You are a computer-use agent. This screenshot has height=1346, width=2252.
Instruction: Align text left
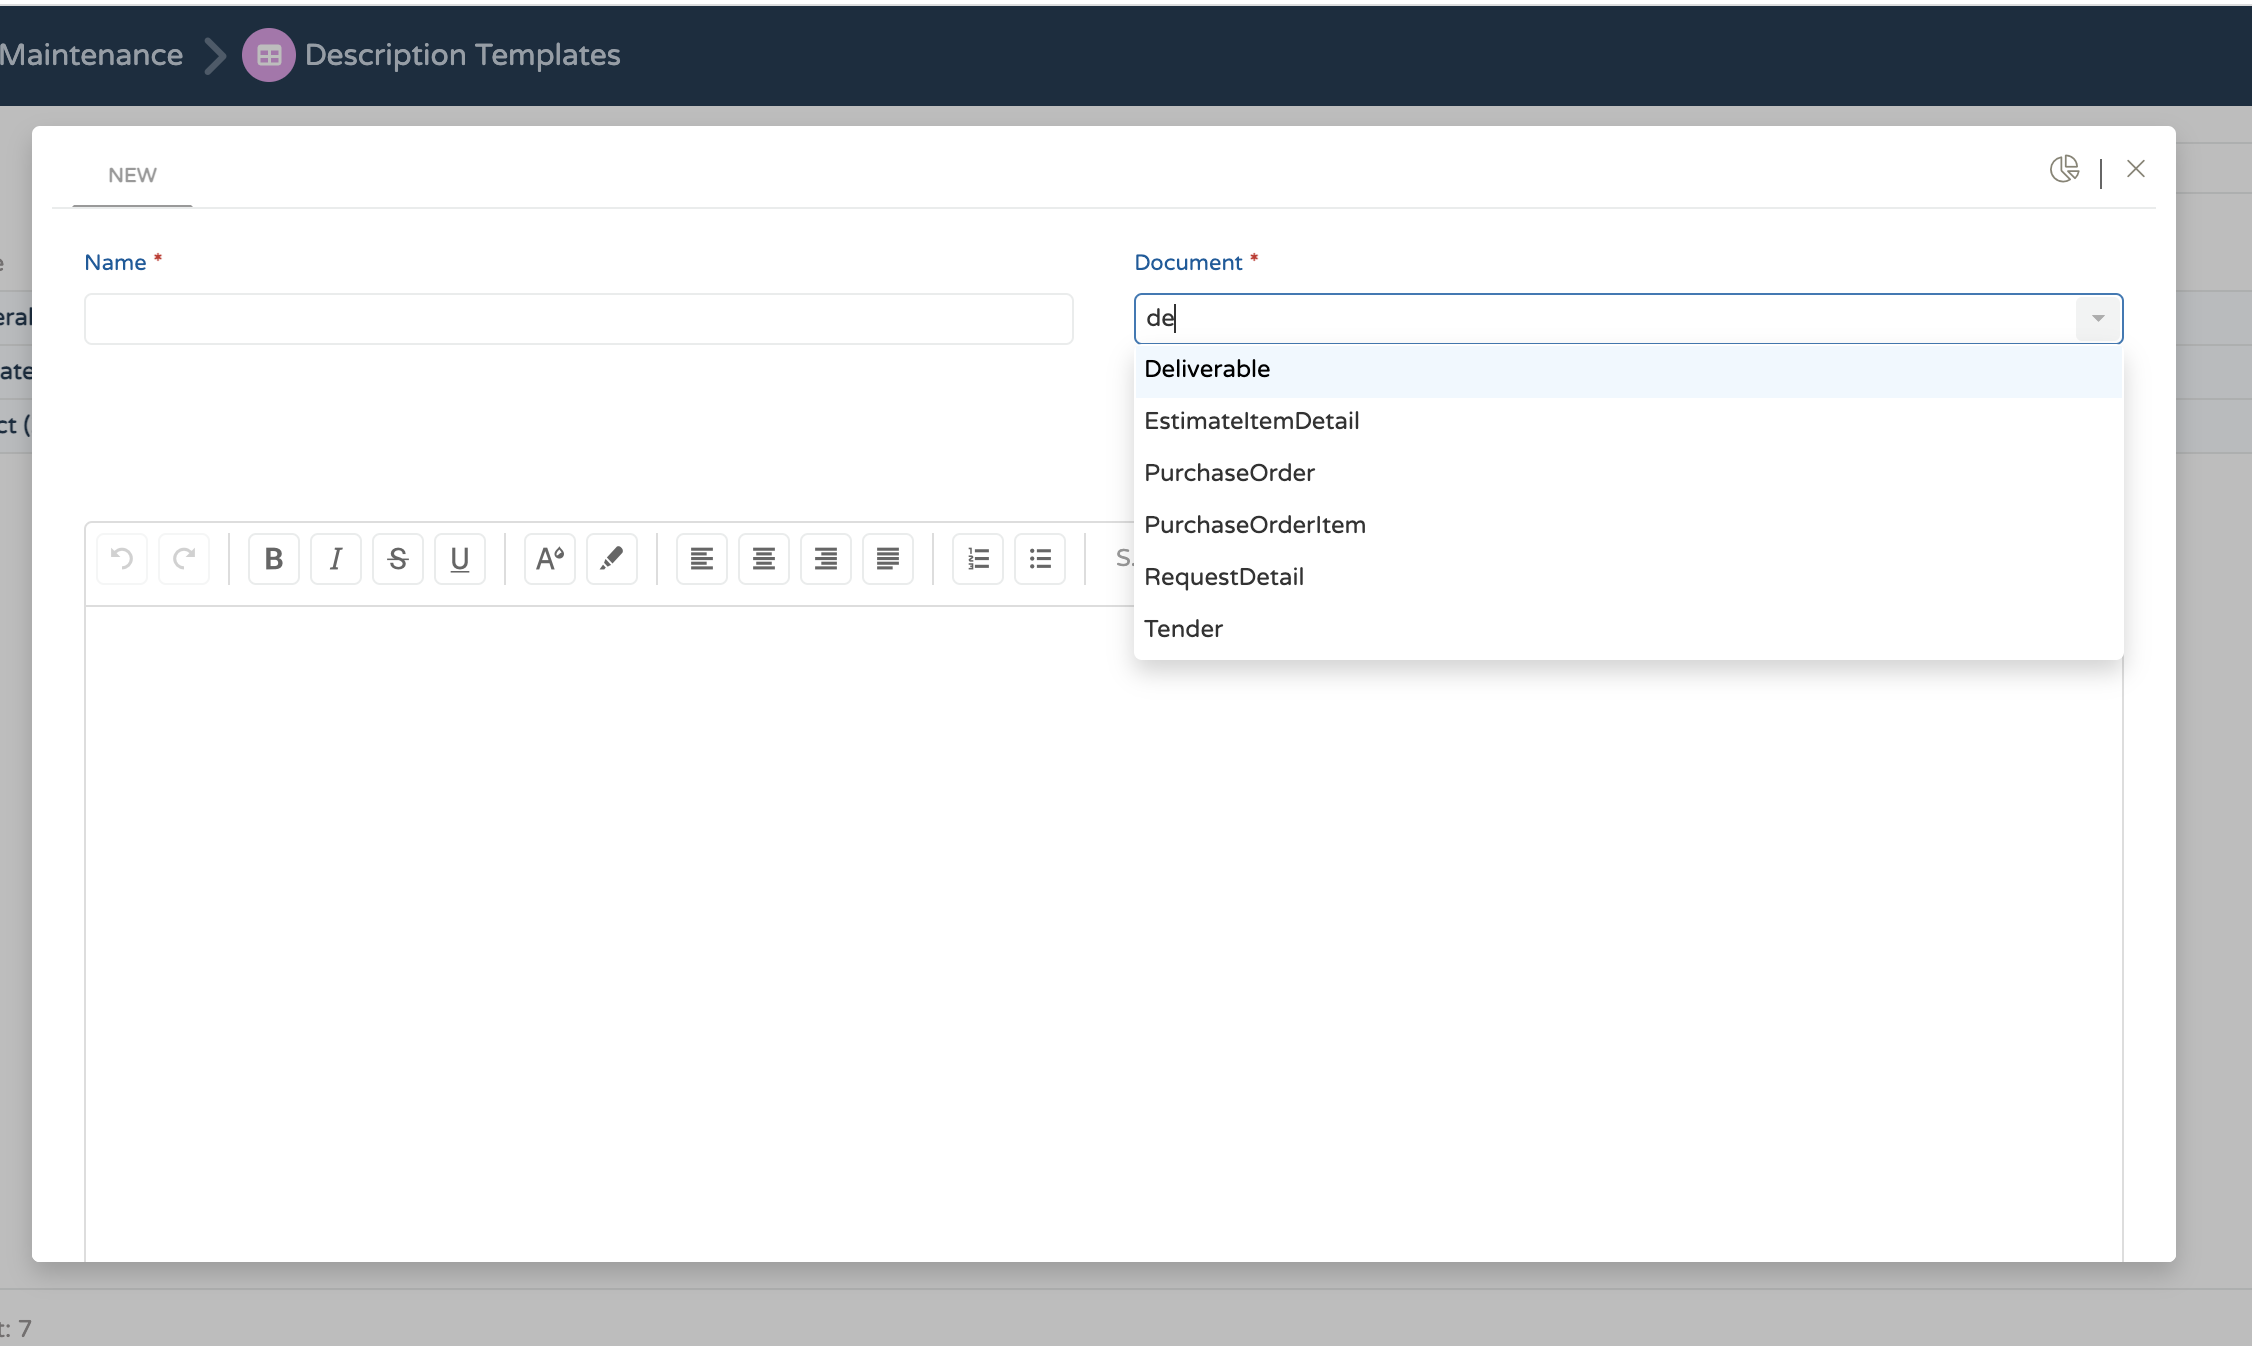702,558
